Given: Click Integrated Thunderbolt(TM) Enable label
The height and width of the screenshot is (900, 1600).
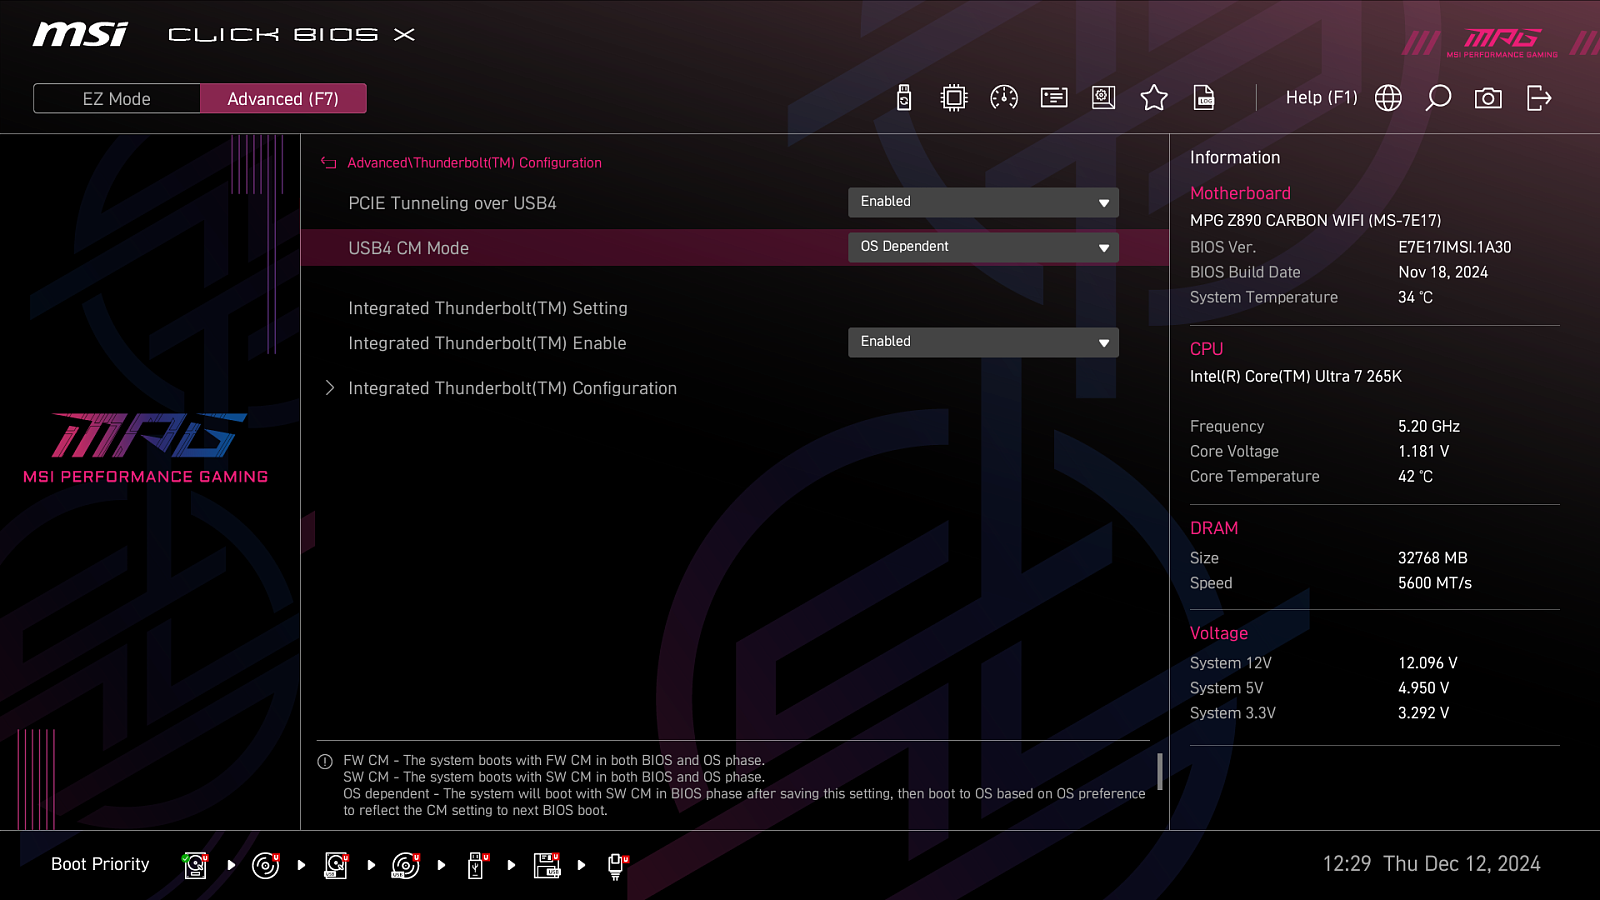Looking at the screenshot, I should 487,343.
